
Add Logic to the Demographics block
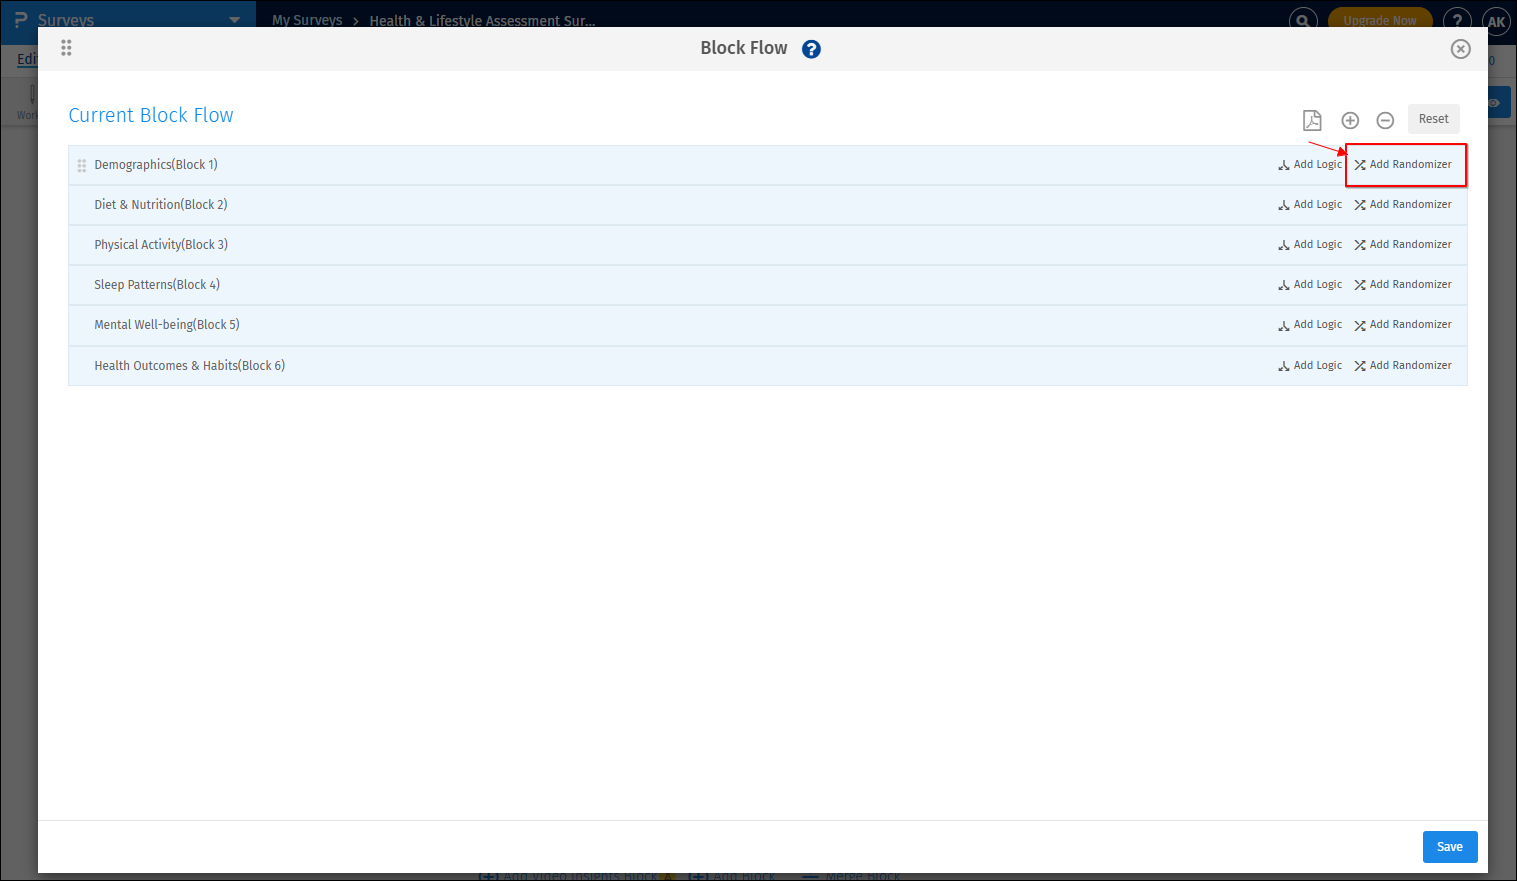point(1316,164)
